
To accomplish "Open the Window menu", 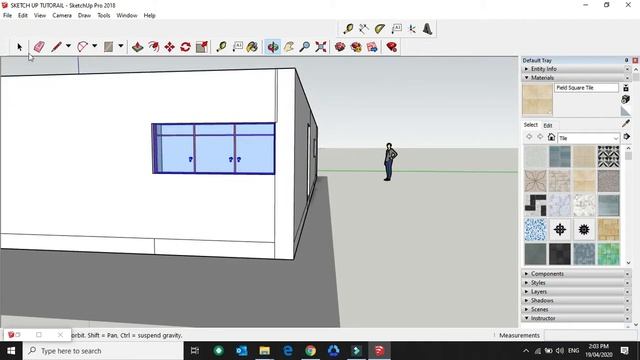I will click(x=127, y=16).
